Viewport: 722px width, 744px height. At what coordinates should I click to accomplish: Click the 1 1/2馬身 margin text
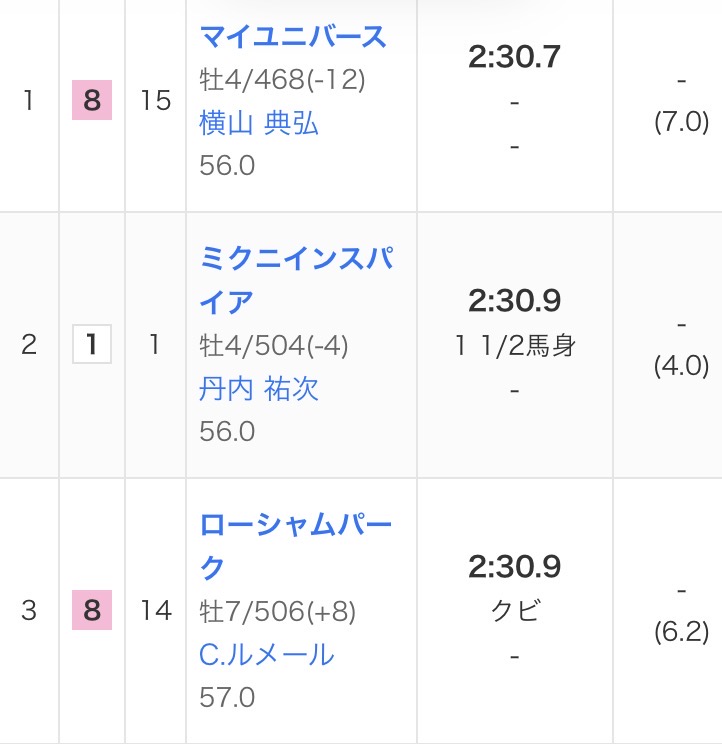coord(515,346)
